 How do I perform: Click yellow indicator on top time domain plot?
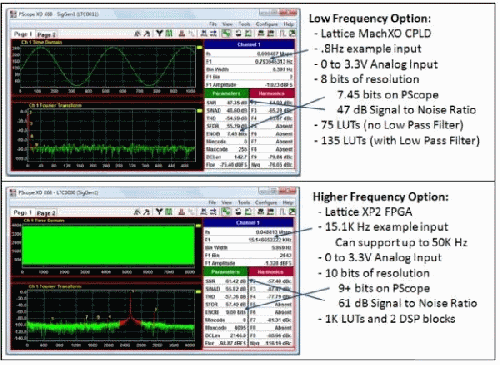coord(199,48)
